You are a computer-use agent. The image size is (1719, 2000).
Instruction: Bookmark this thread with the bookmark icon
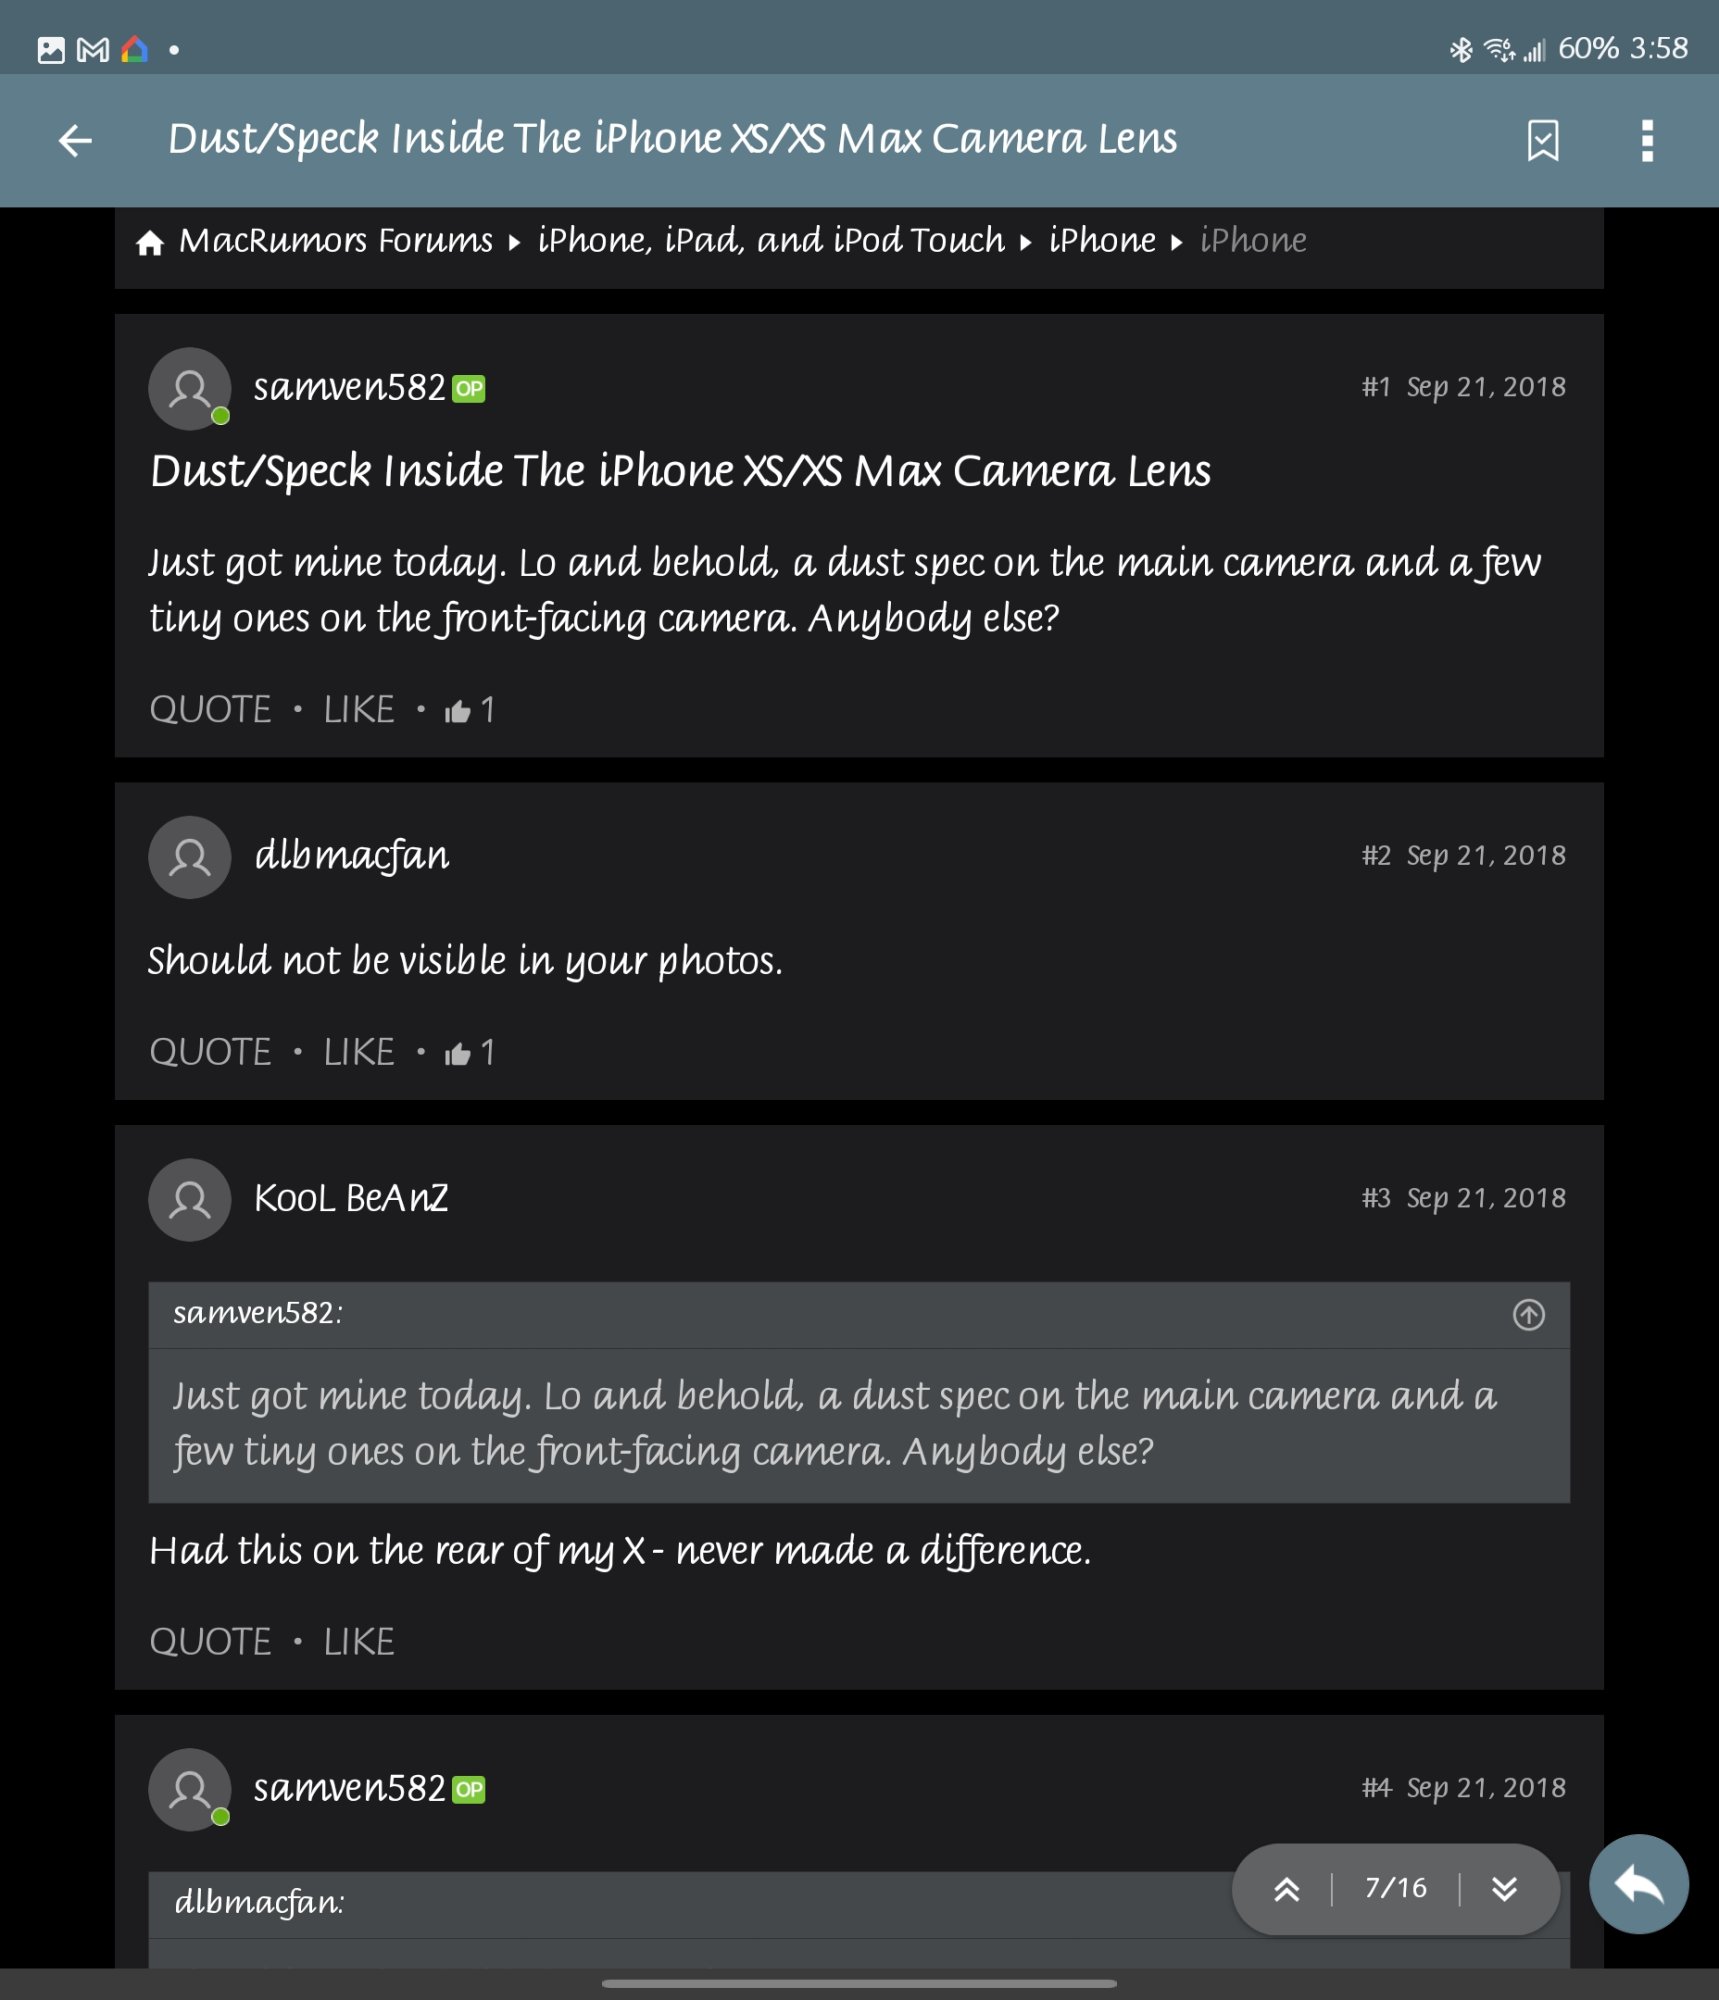tap(1543, 141)
